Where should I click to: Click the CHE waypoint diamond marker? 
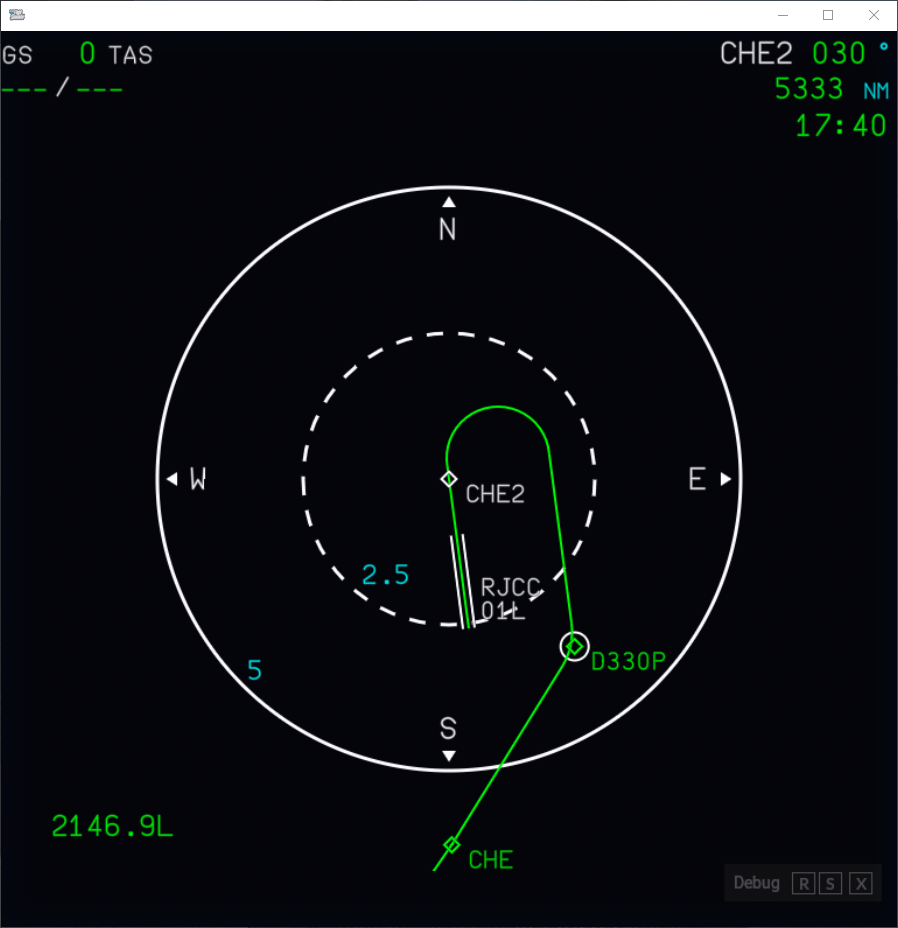click(x=452, y=845)
